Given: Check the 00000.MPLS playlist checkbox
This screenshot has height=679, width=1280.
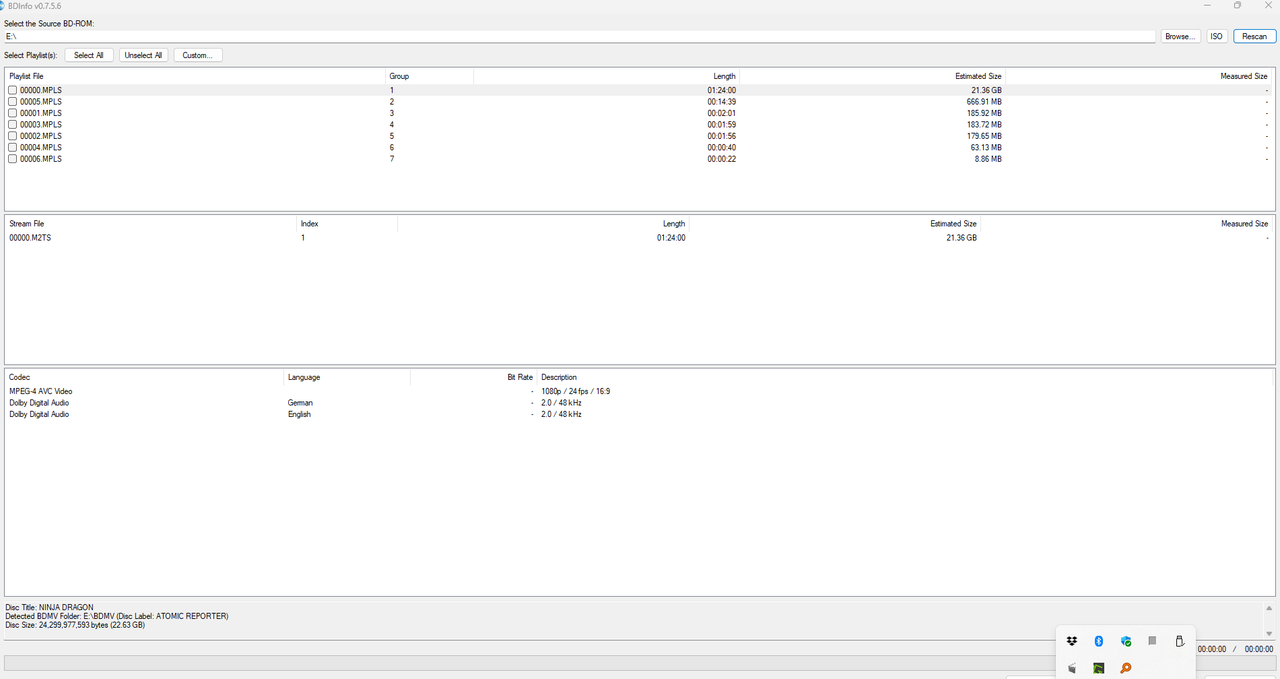Looking at the screenshot, I should [13, 90].
